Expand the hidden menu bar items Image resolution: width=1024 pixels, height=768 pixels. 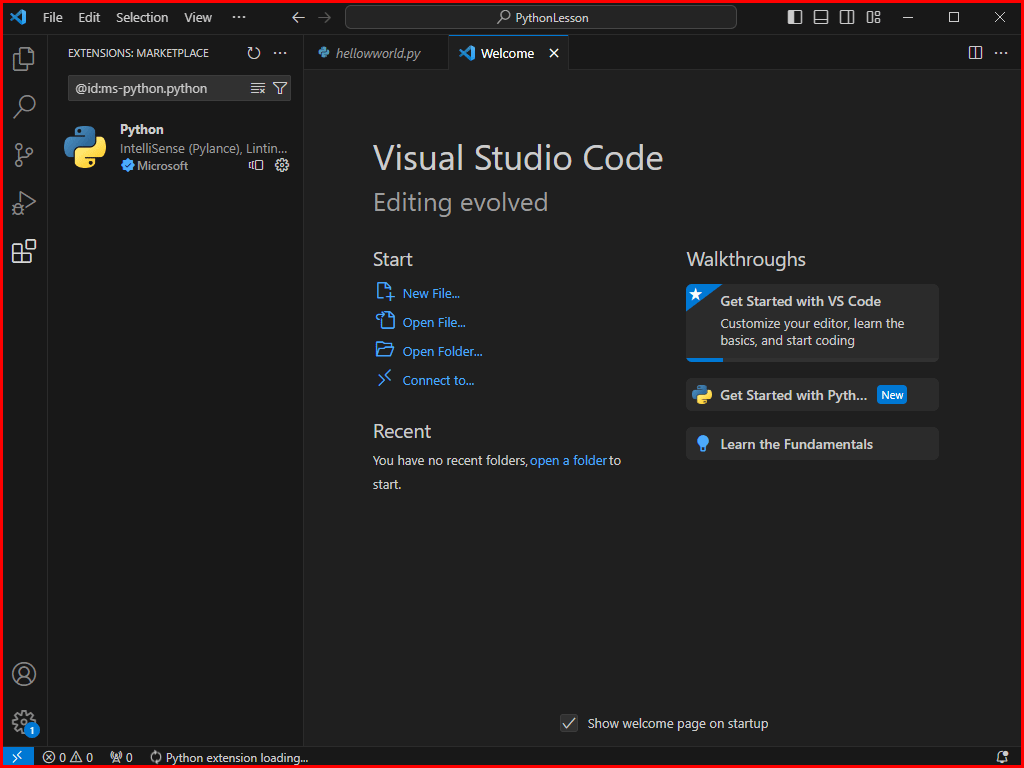tap(239, 18)
